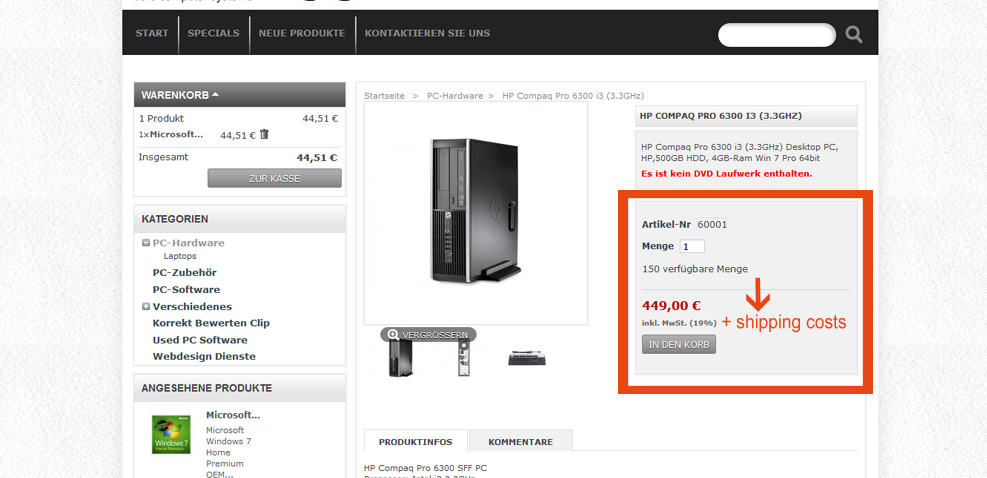Screen dimensions: 987x478
Task: Open the SPECIALS menu item
Action: [213, 33]
